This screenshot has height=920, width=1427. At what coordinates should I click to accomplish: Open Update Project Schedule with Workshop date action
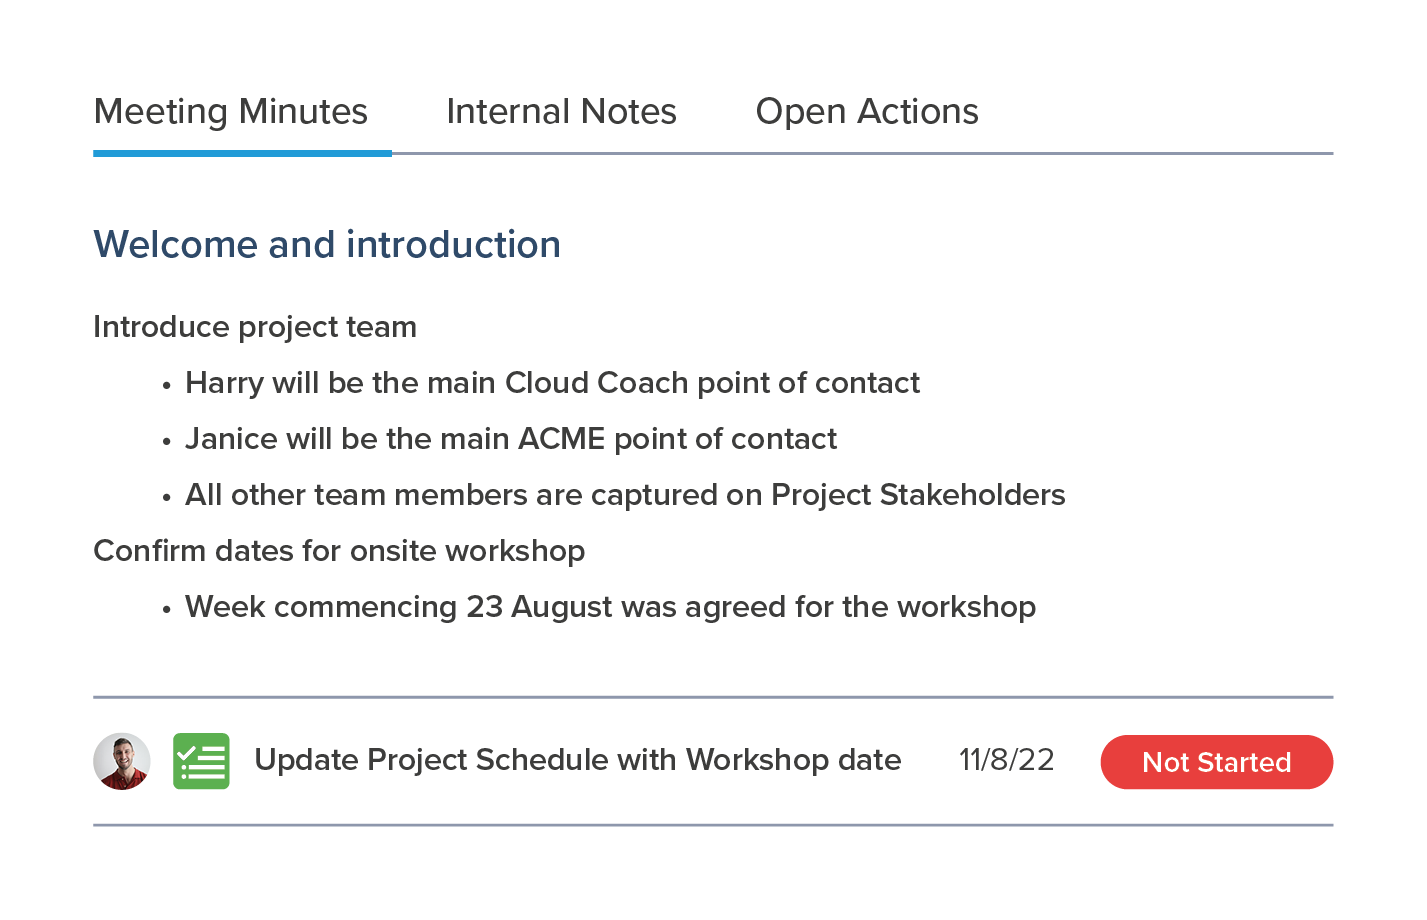(577, 760)
